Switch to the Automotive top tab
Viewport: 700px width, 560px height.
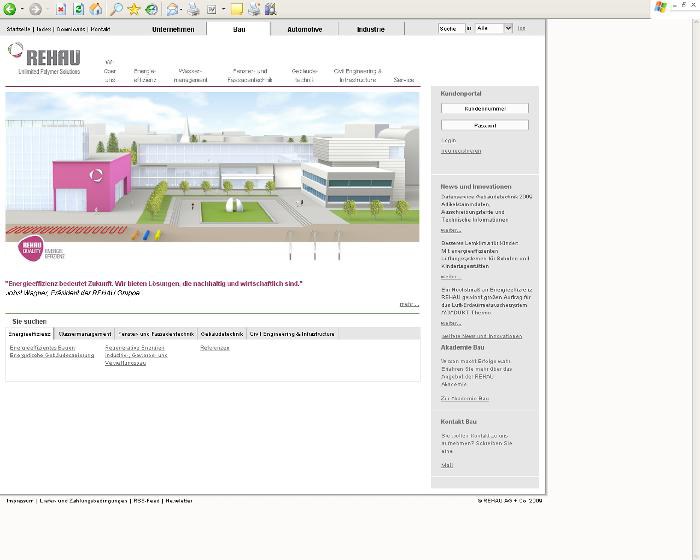305,29
